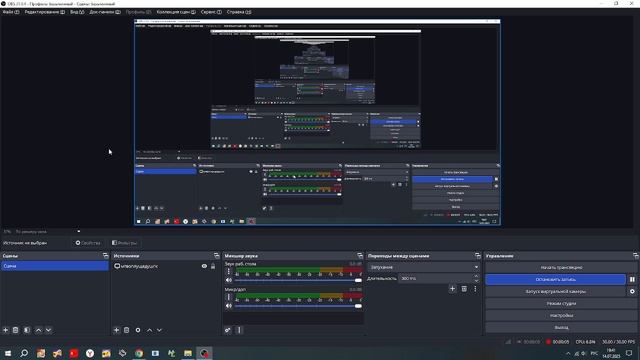Image resolution: width=640 pixels, height=360 pixels.
Task: Toggle visibility eye of the display capture source
Action: pos(204,266)
